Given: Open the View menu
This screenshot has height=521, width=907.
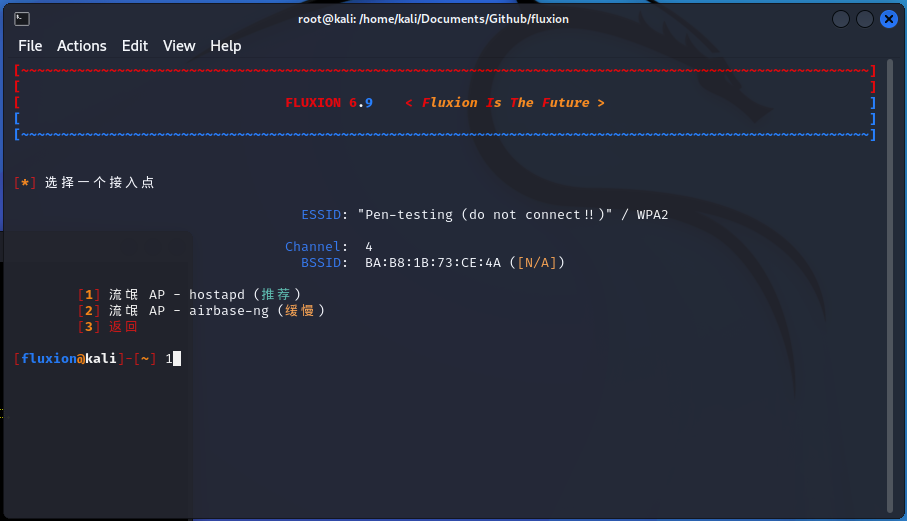Looking at the screenshot, I should (179, 46).
